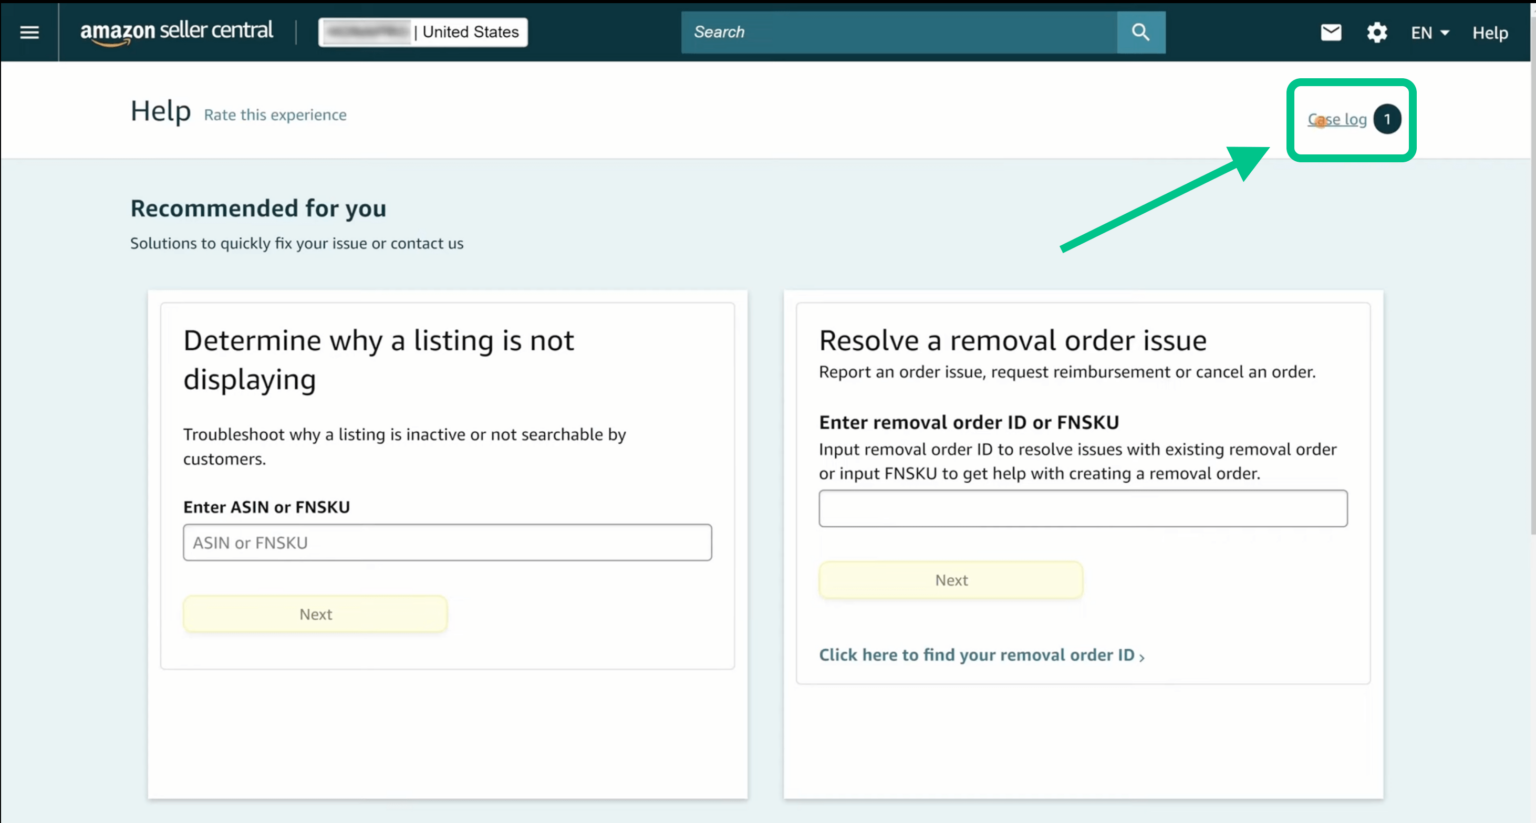Click the Amazon Seller Central logo
This screenshot has height=823, width=1536.
coord(176,31)
